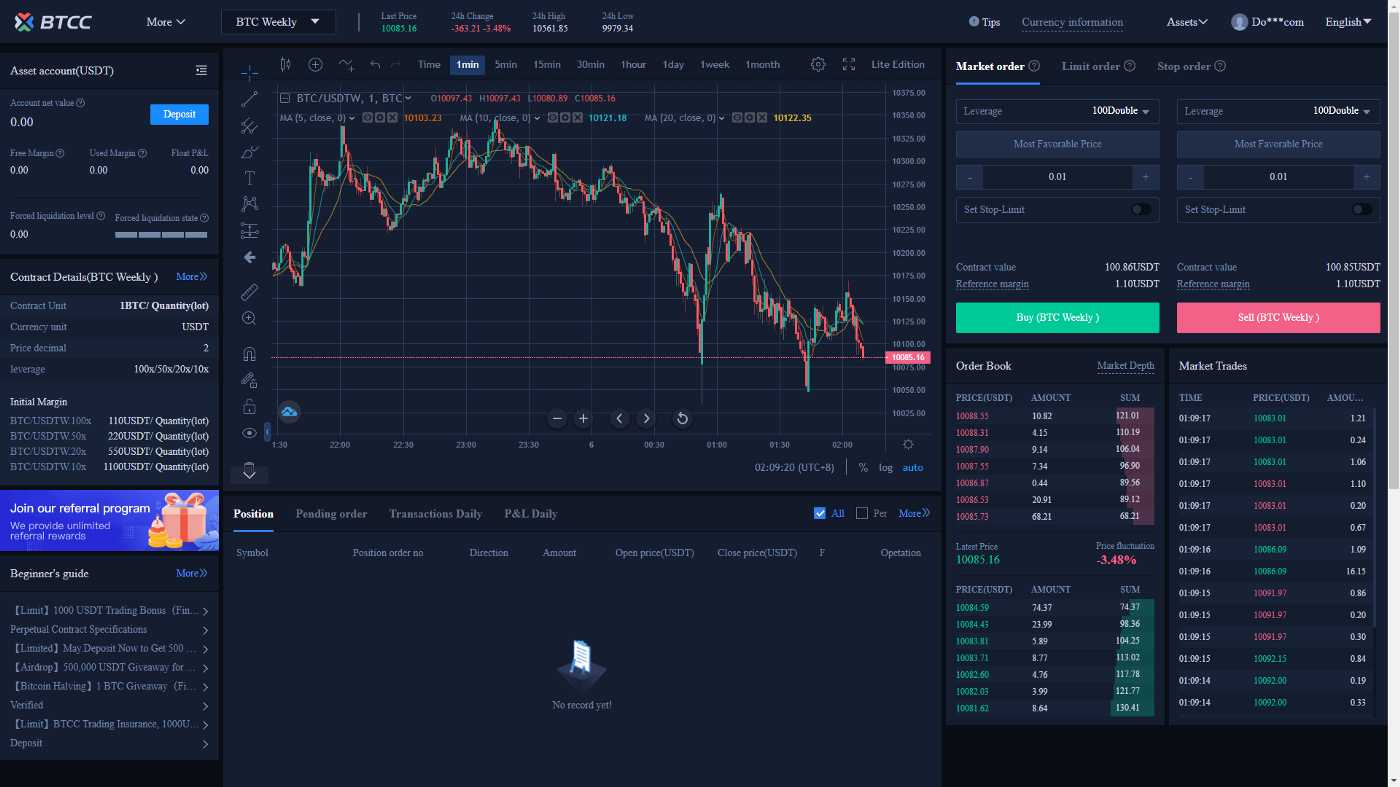
Task: Click the candlestick chart style icon
Action: [286, 64]
